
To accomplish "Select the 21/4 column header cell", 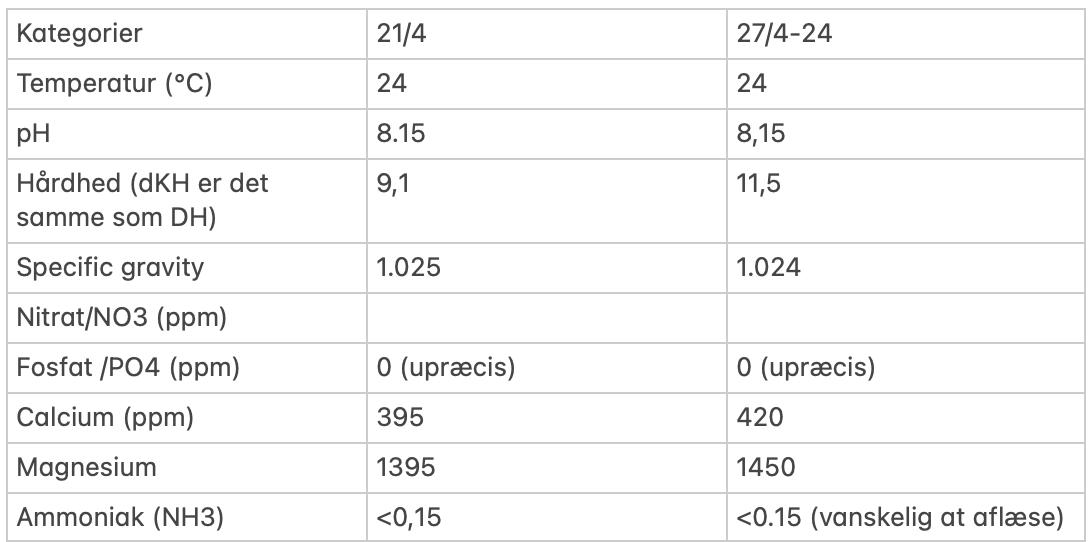I will pyautogui.click(x=399, y=33).
